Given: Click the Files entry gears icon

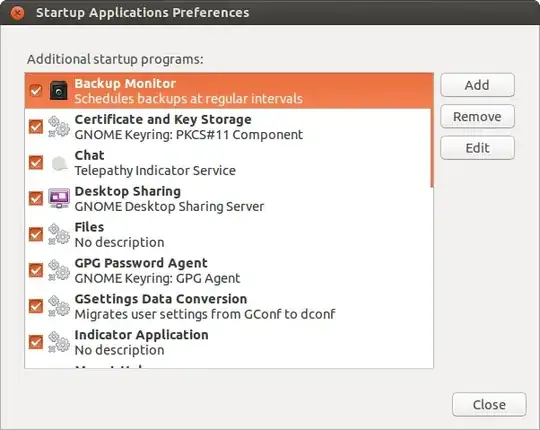Looking at the screenshot, I should tap(59, 234).
